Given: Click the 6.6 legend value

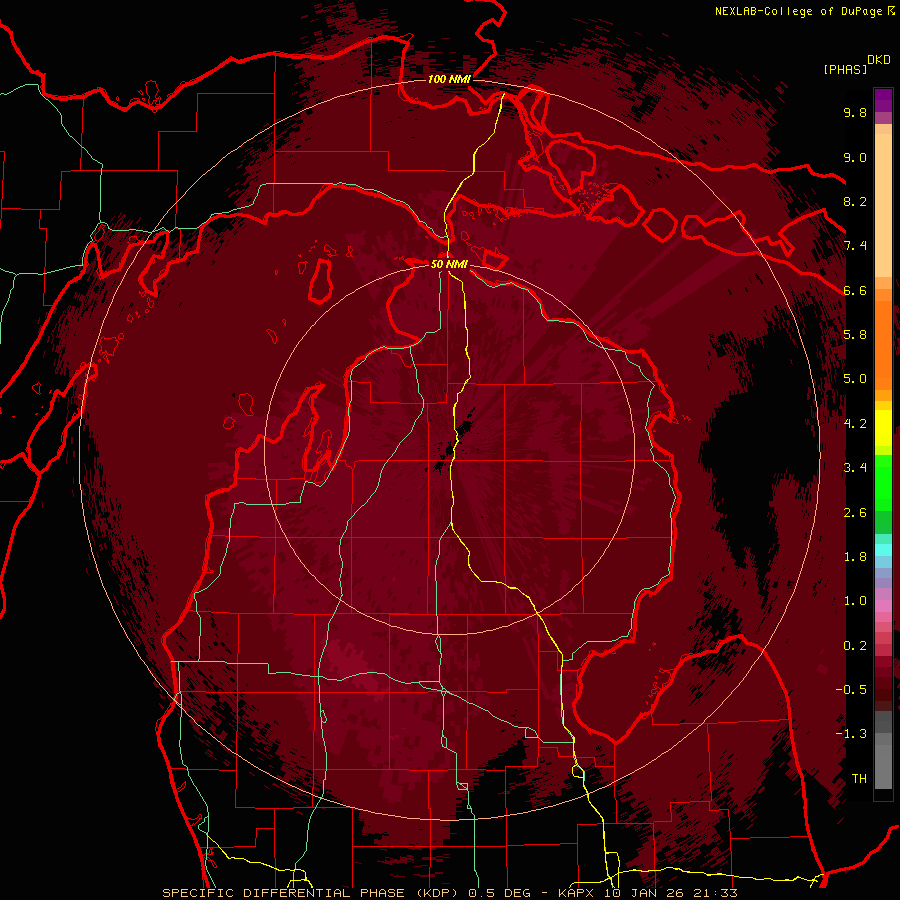Looking at the screenshot, I should [855, 290].
